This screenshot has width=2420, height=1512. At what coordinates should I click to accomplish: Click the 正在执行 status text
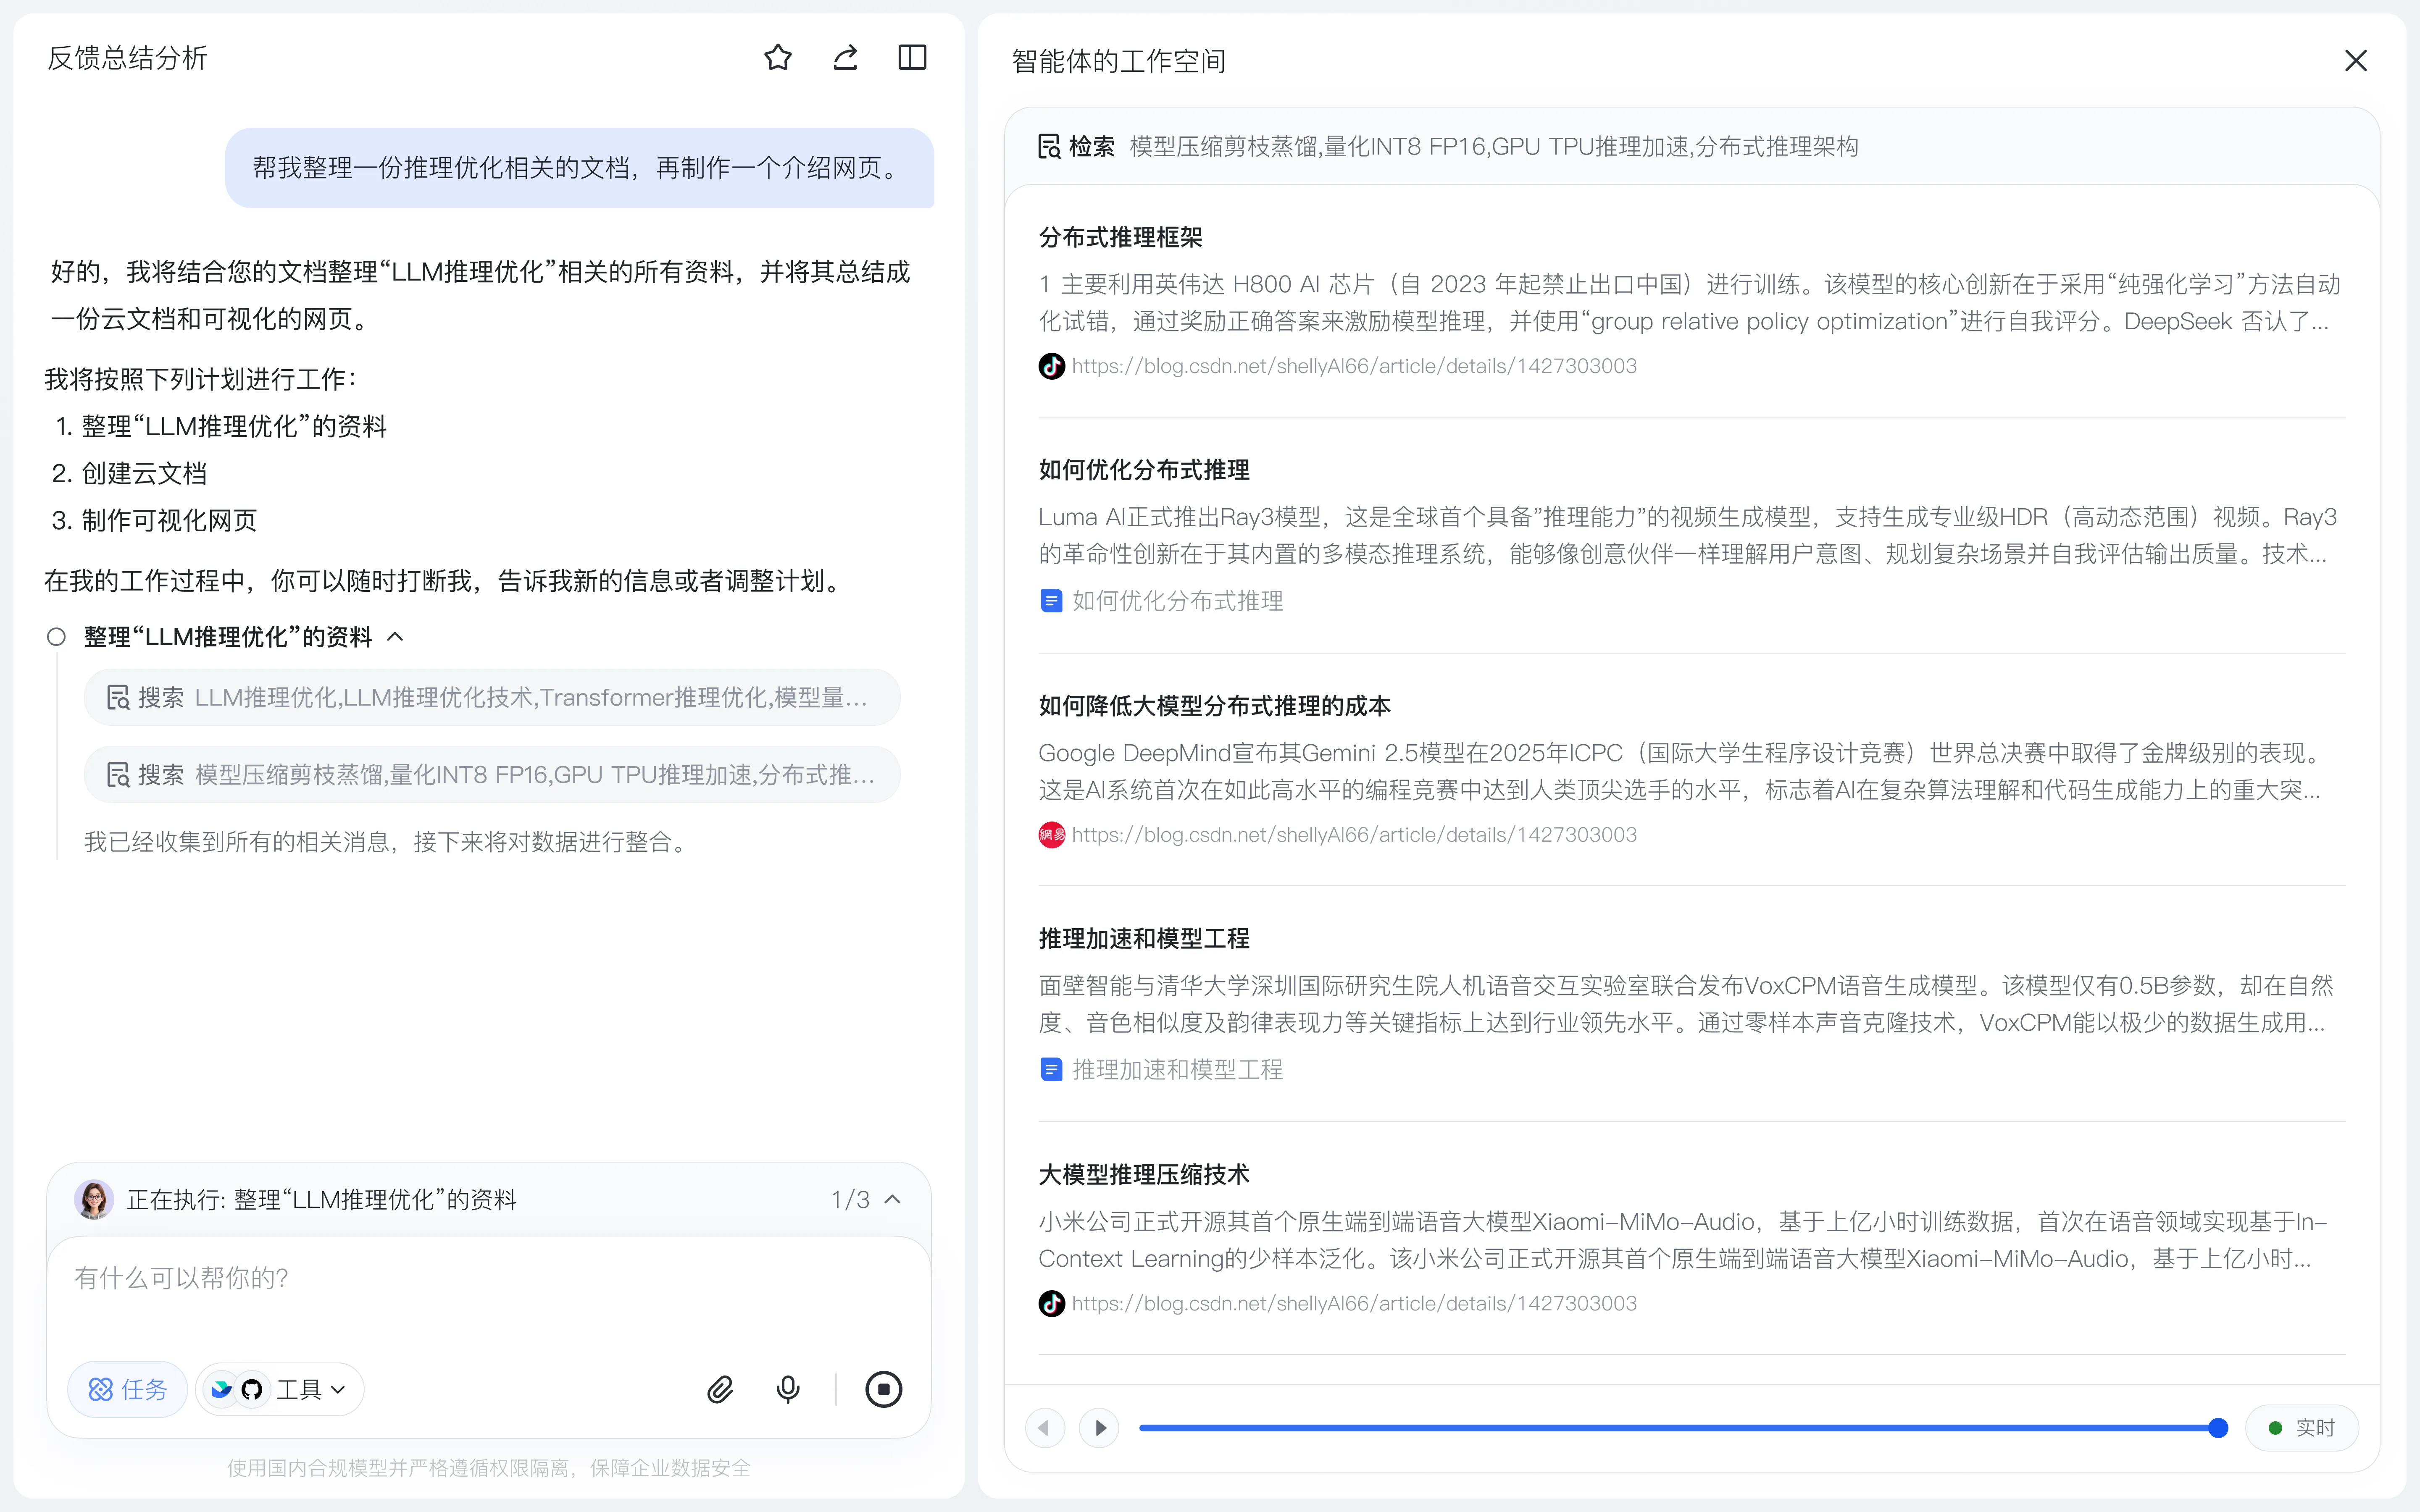click(322, 1199)
